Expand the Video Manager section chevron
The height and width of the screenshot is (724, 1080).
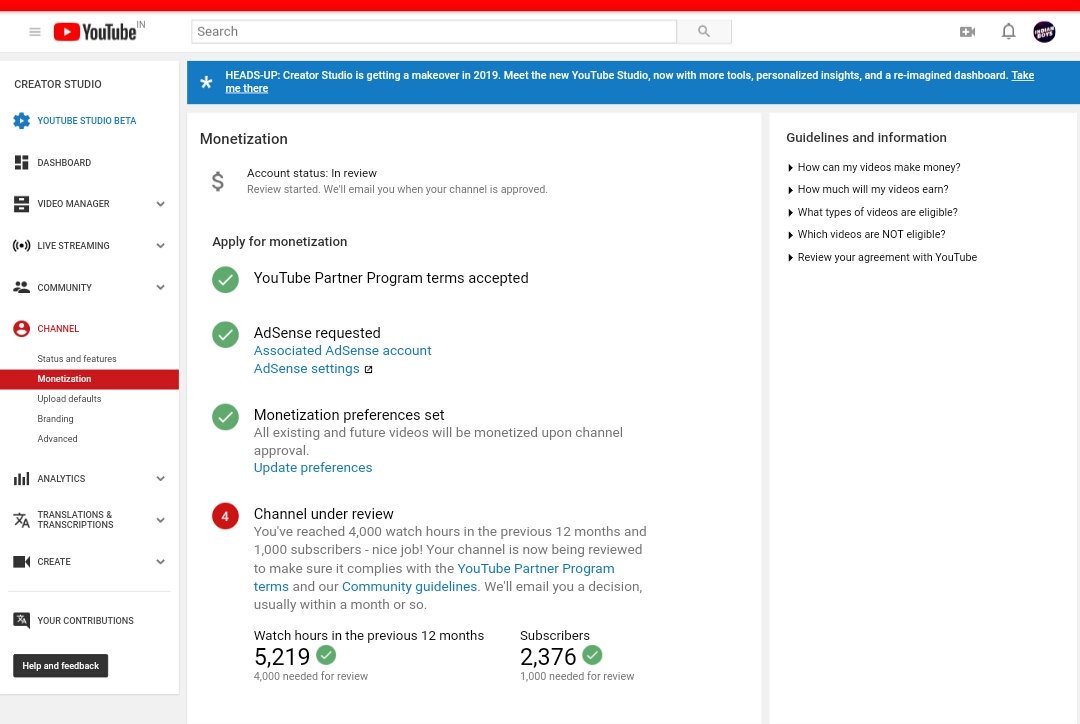[x=160, y=204]
